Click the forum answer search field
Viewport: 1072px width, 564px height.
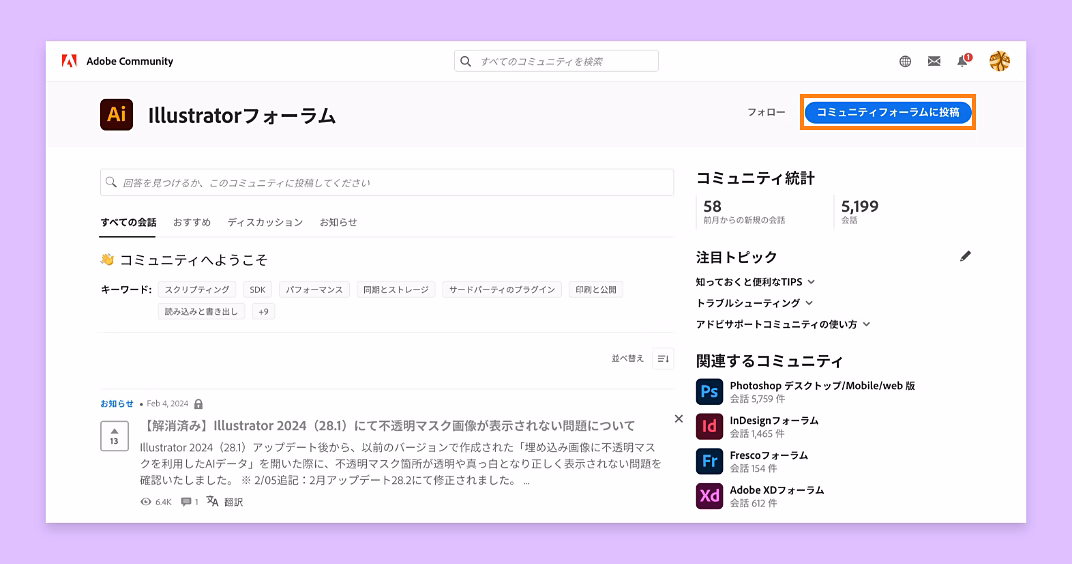pos(386,183)
